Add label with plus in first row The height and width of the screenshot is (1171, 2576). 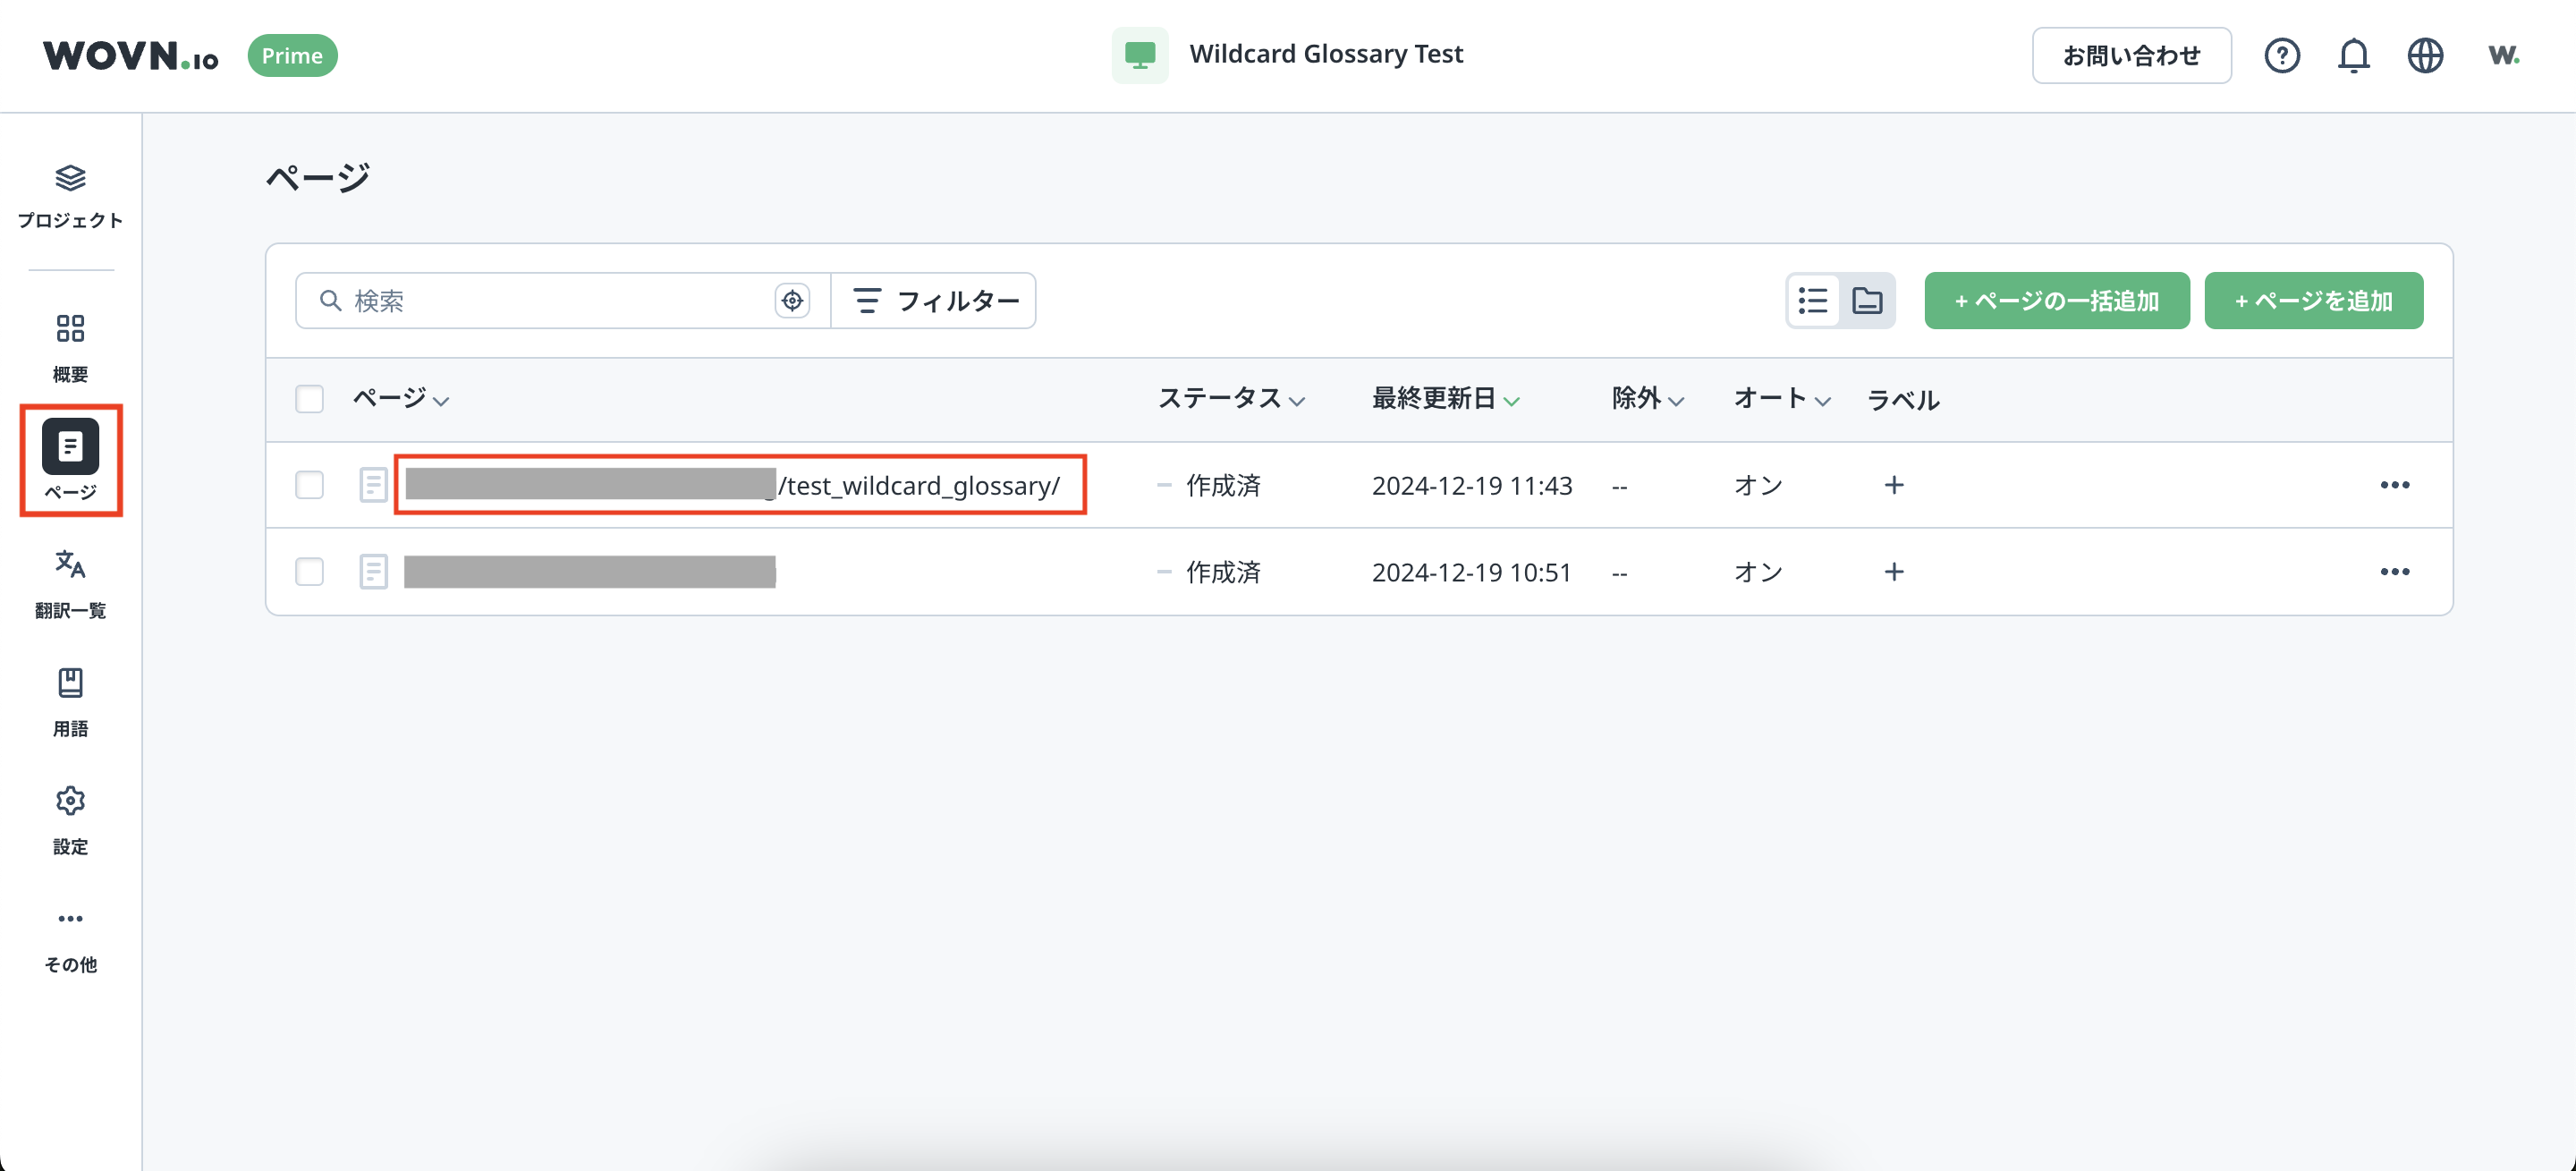click(x=1894, y=485)
